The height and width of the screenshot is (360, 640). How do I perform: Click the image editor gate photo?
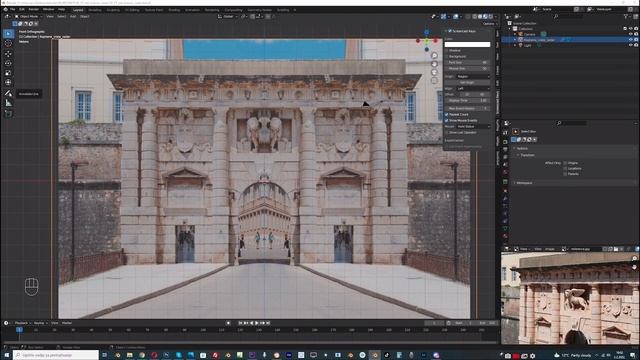point(570,298)
